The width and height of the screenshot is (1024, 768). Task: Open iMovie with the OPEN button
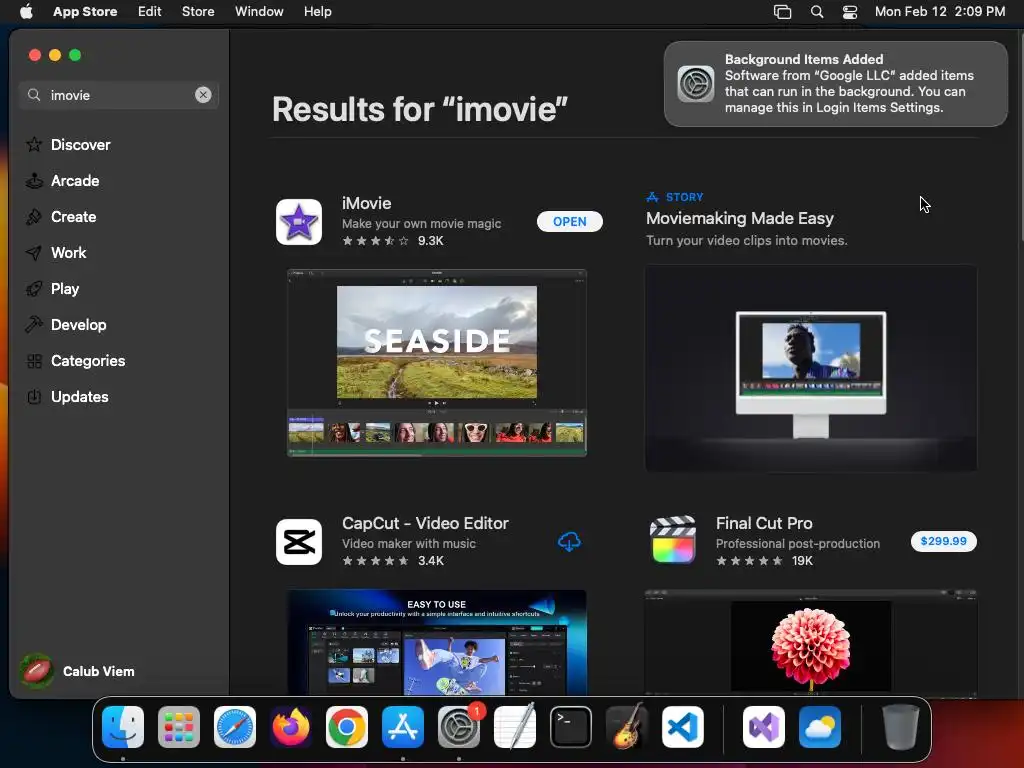(x=569, y=221)
